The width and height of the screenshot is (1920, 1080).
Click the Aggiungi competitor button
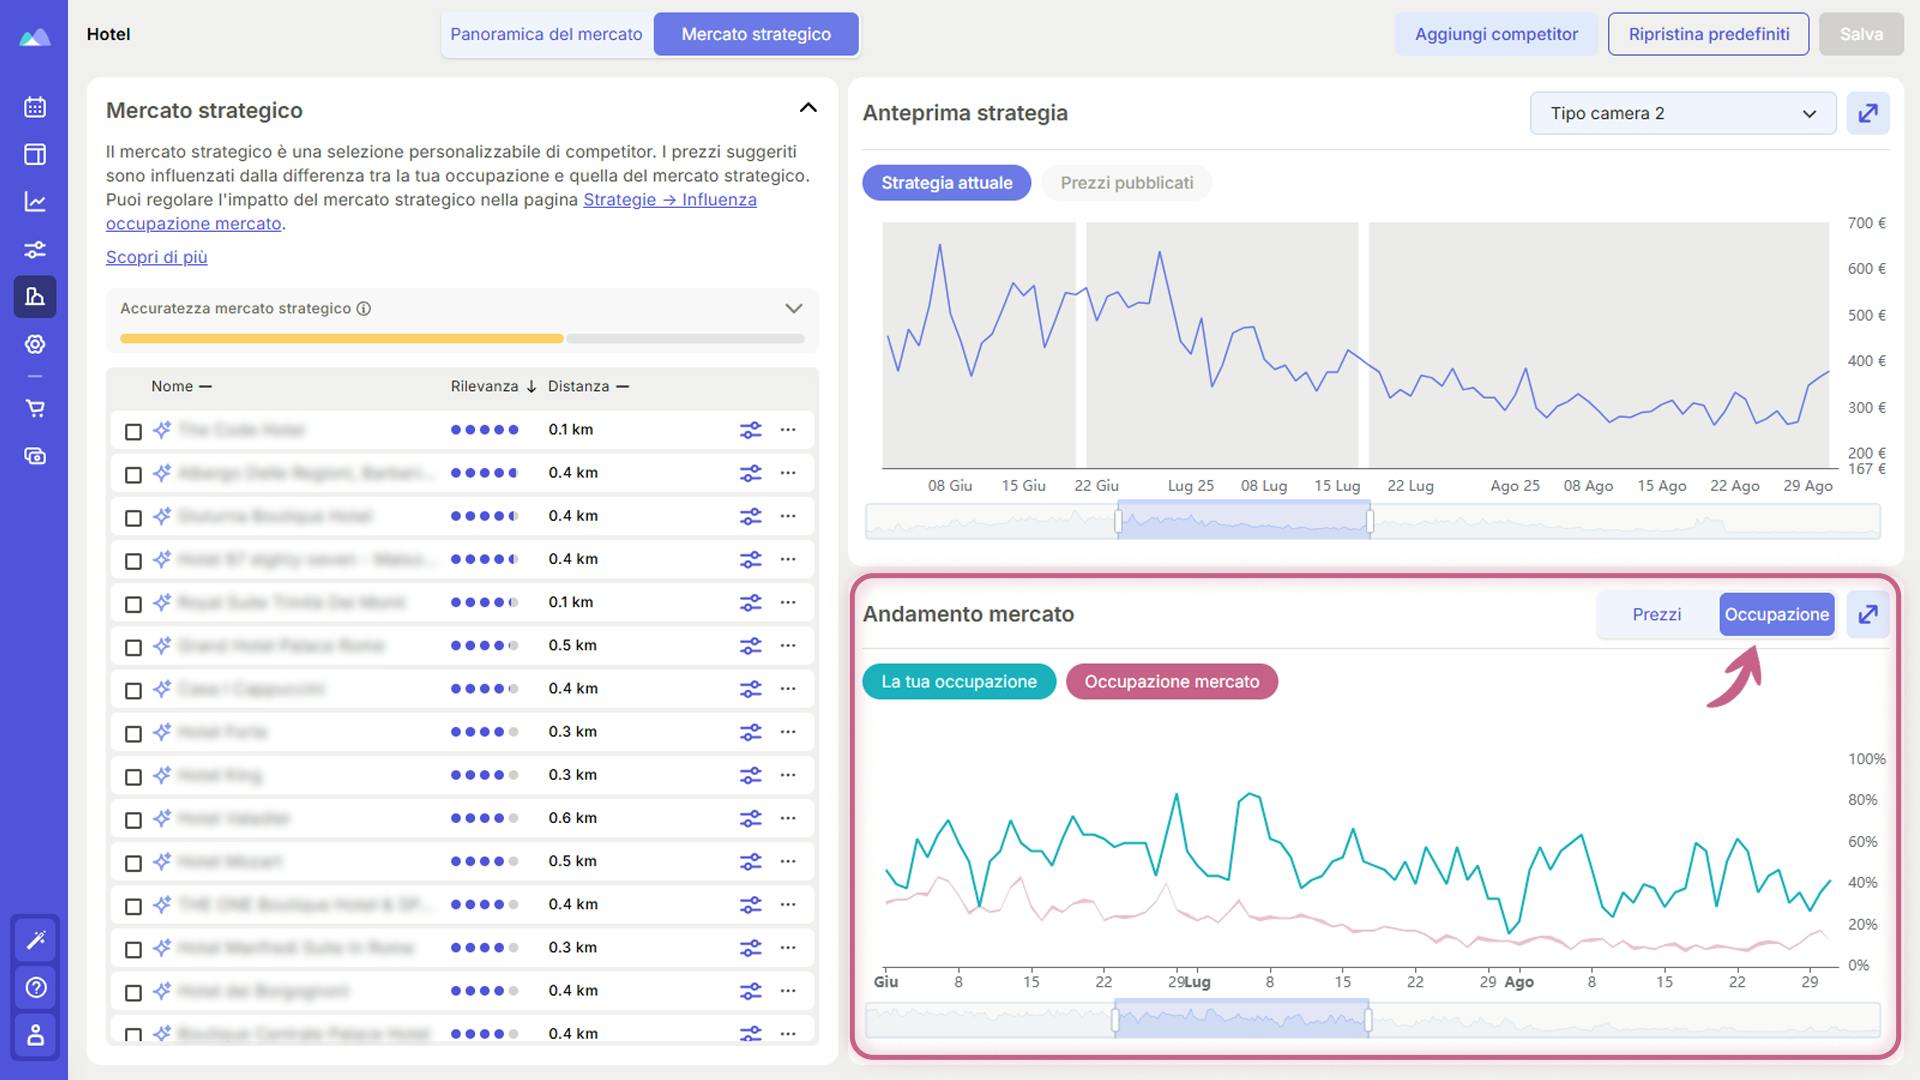(x=1496, y=34)
